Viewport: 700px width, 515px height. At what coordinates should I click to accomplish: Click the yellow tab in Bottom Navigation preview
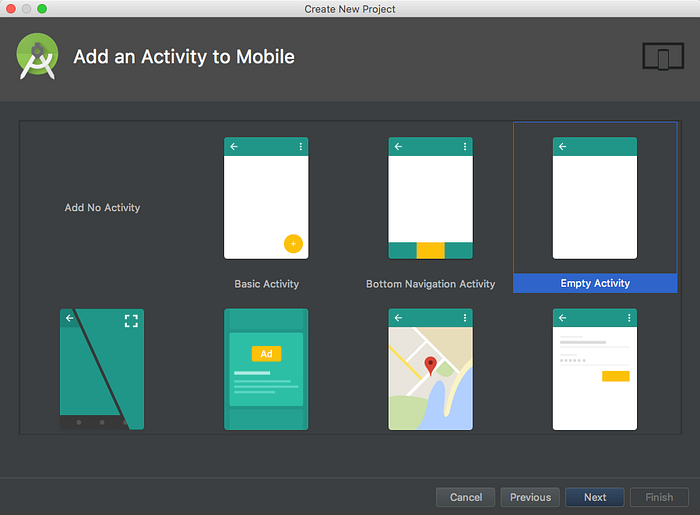pyautogui.click(x=430, y=250)
